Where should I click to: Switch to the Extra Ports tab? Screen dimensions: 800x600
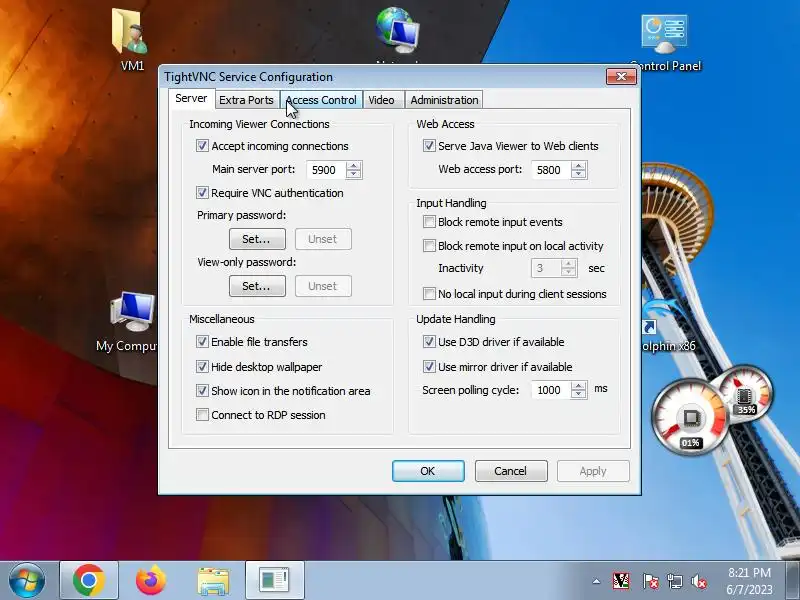click(246, 100)
